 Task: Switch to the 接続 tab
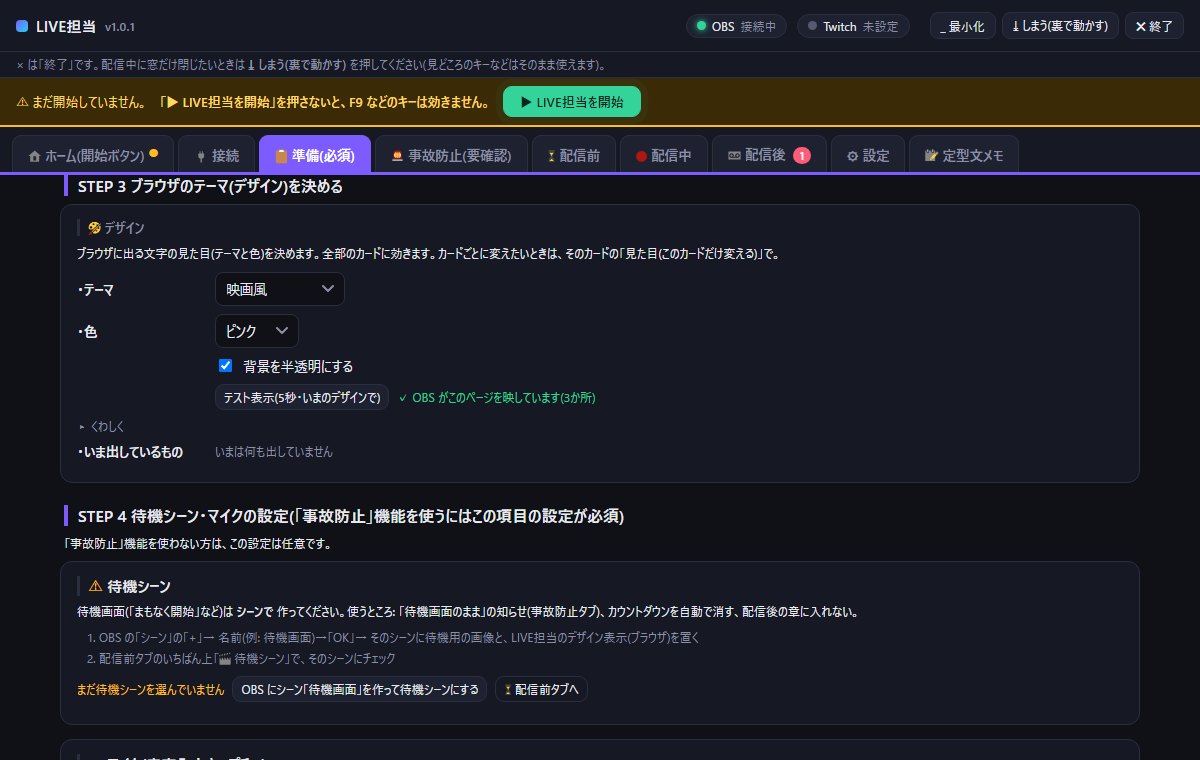216,155
